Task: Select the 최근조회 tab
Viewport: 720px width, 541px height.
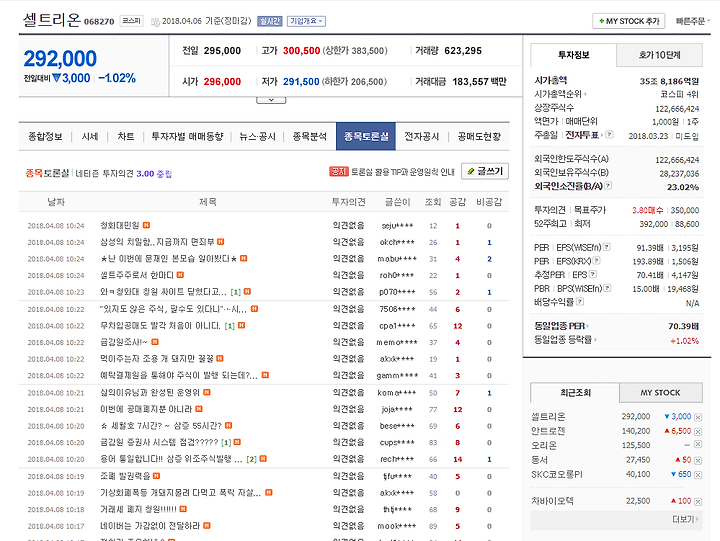Action: click(x=575, y=393)
